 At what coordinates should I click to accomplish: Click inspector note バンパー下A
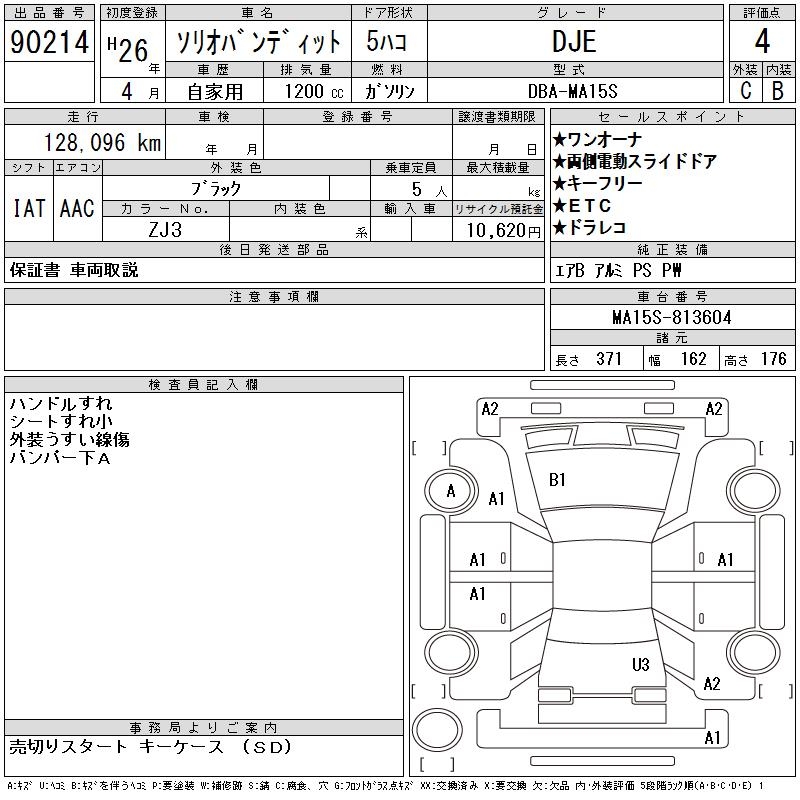coord(60,458)
